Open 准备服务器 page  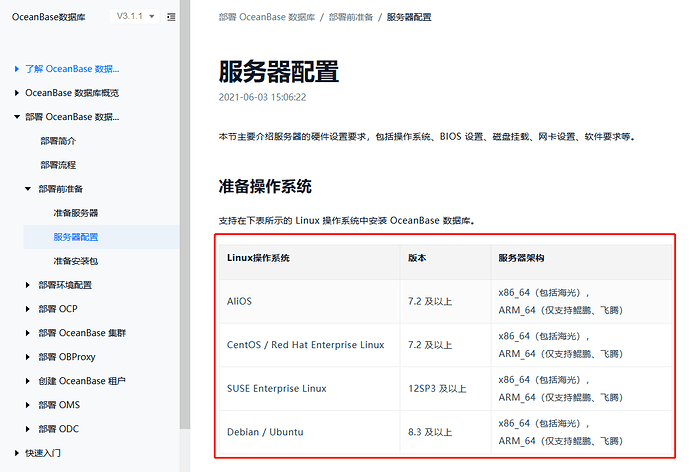76,213
